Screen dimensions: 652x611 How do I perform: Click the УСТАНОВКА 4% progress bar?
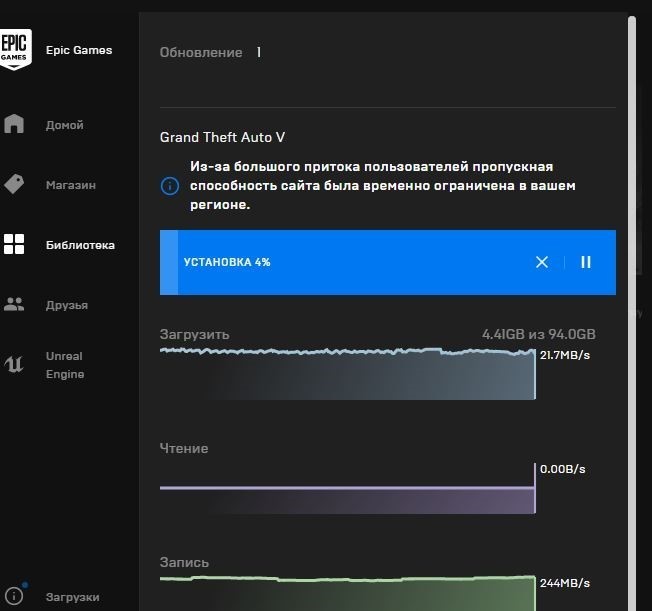(x=350, y=262)
